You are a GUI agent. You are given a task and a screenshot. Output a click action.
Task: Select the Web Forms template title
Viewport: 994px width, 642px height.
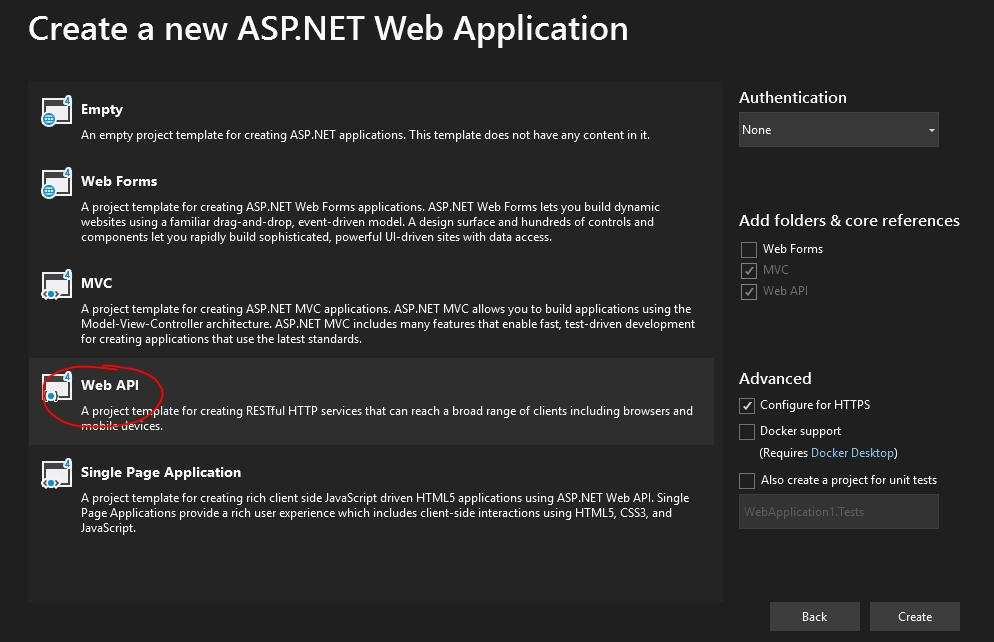[119, 181]
